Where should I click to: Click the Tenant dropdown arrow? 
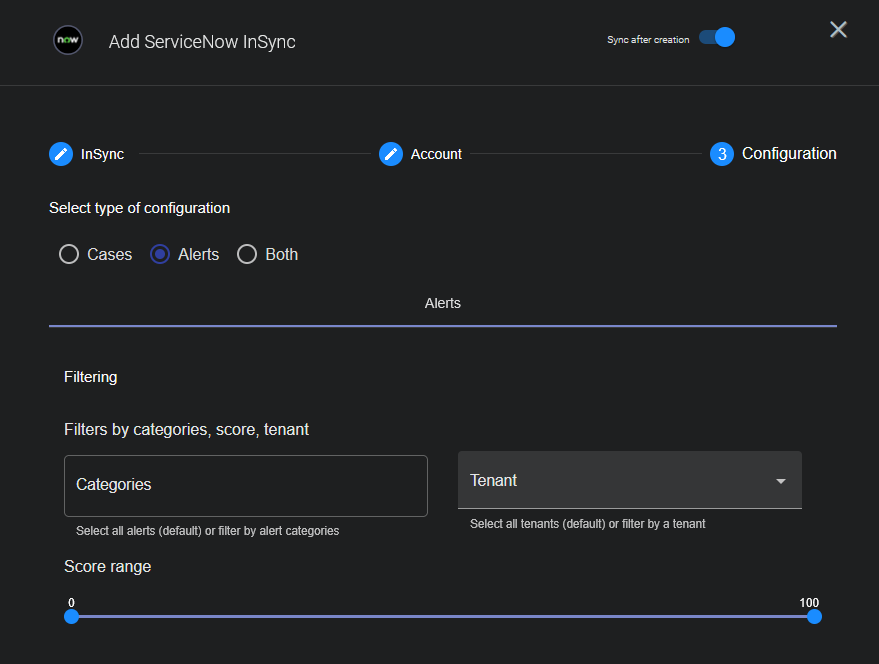tap(781, 481)
